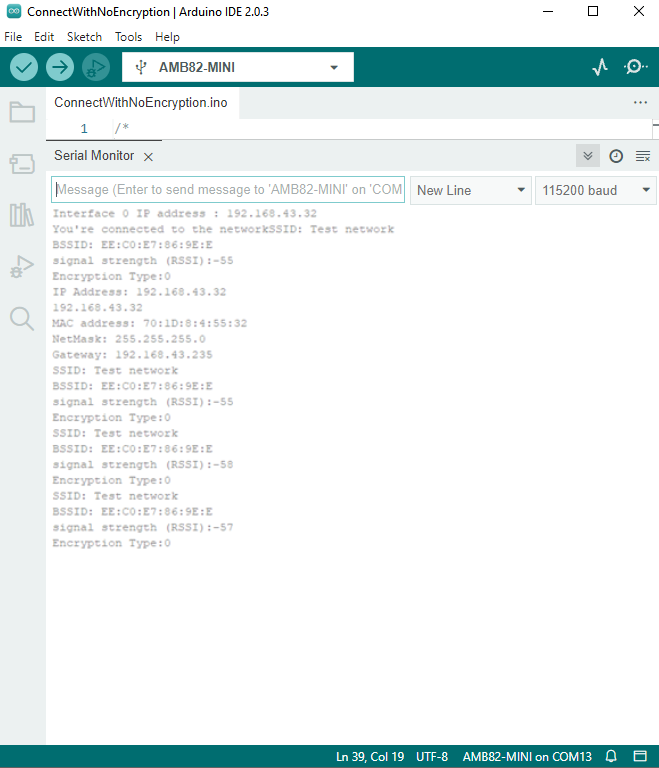Click the serial message input field

tap(228, 190)
